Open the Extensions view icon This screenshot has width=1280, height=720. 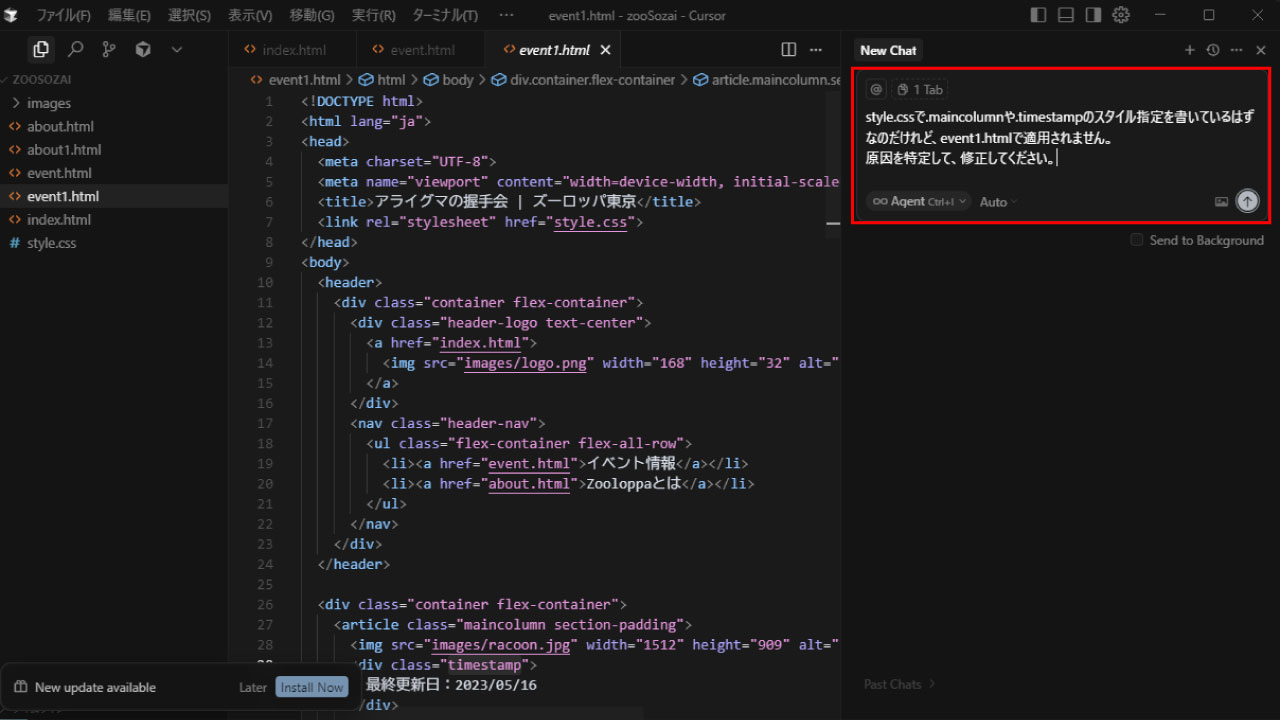[143, 49]
